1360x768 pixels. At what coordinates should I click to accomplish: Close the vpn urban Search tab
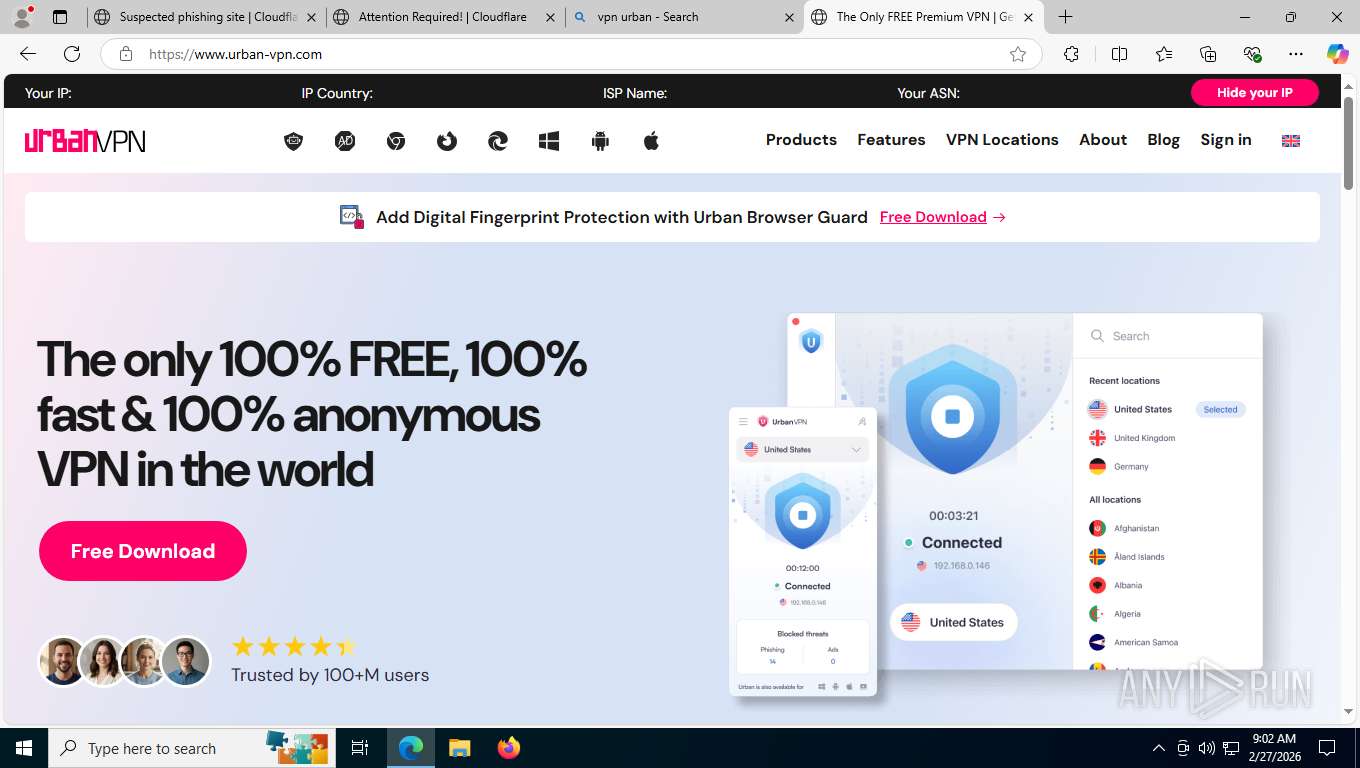tap(790, 17)
